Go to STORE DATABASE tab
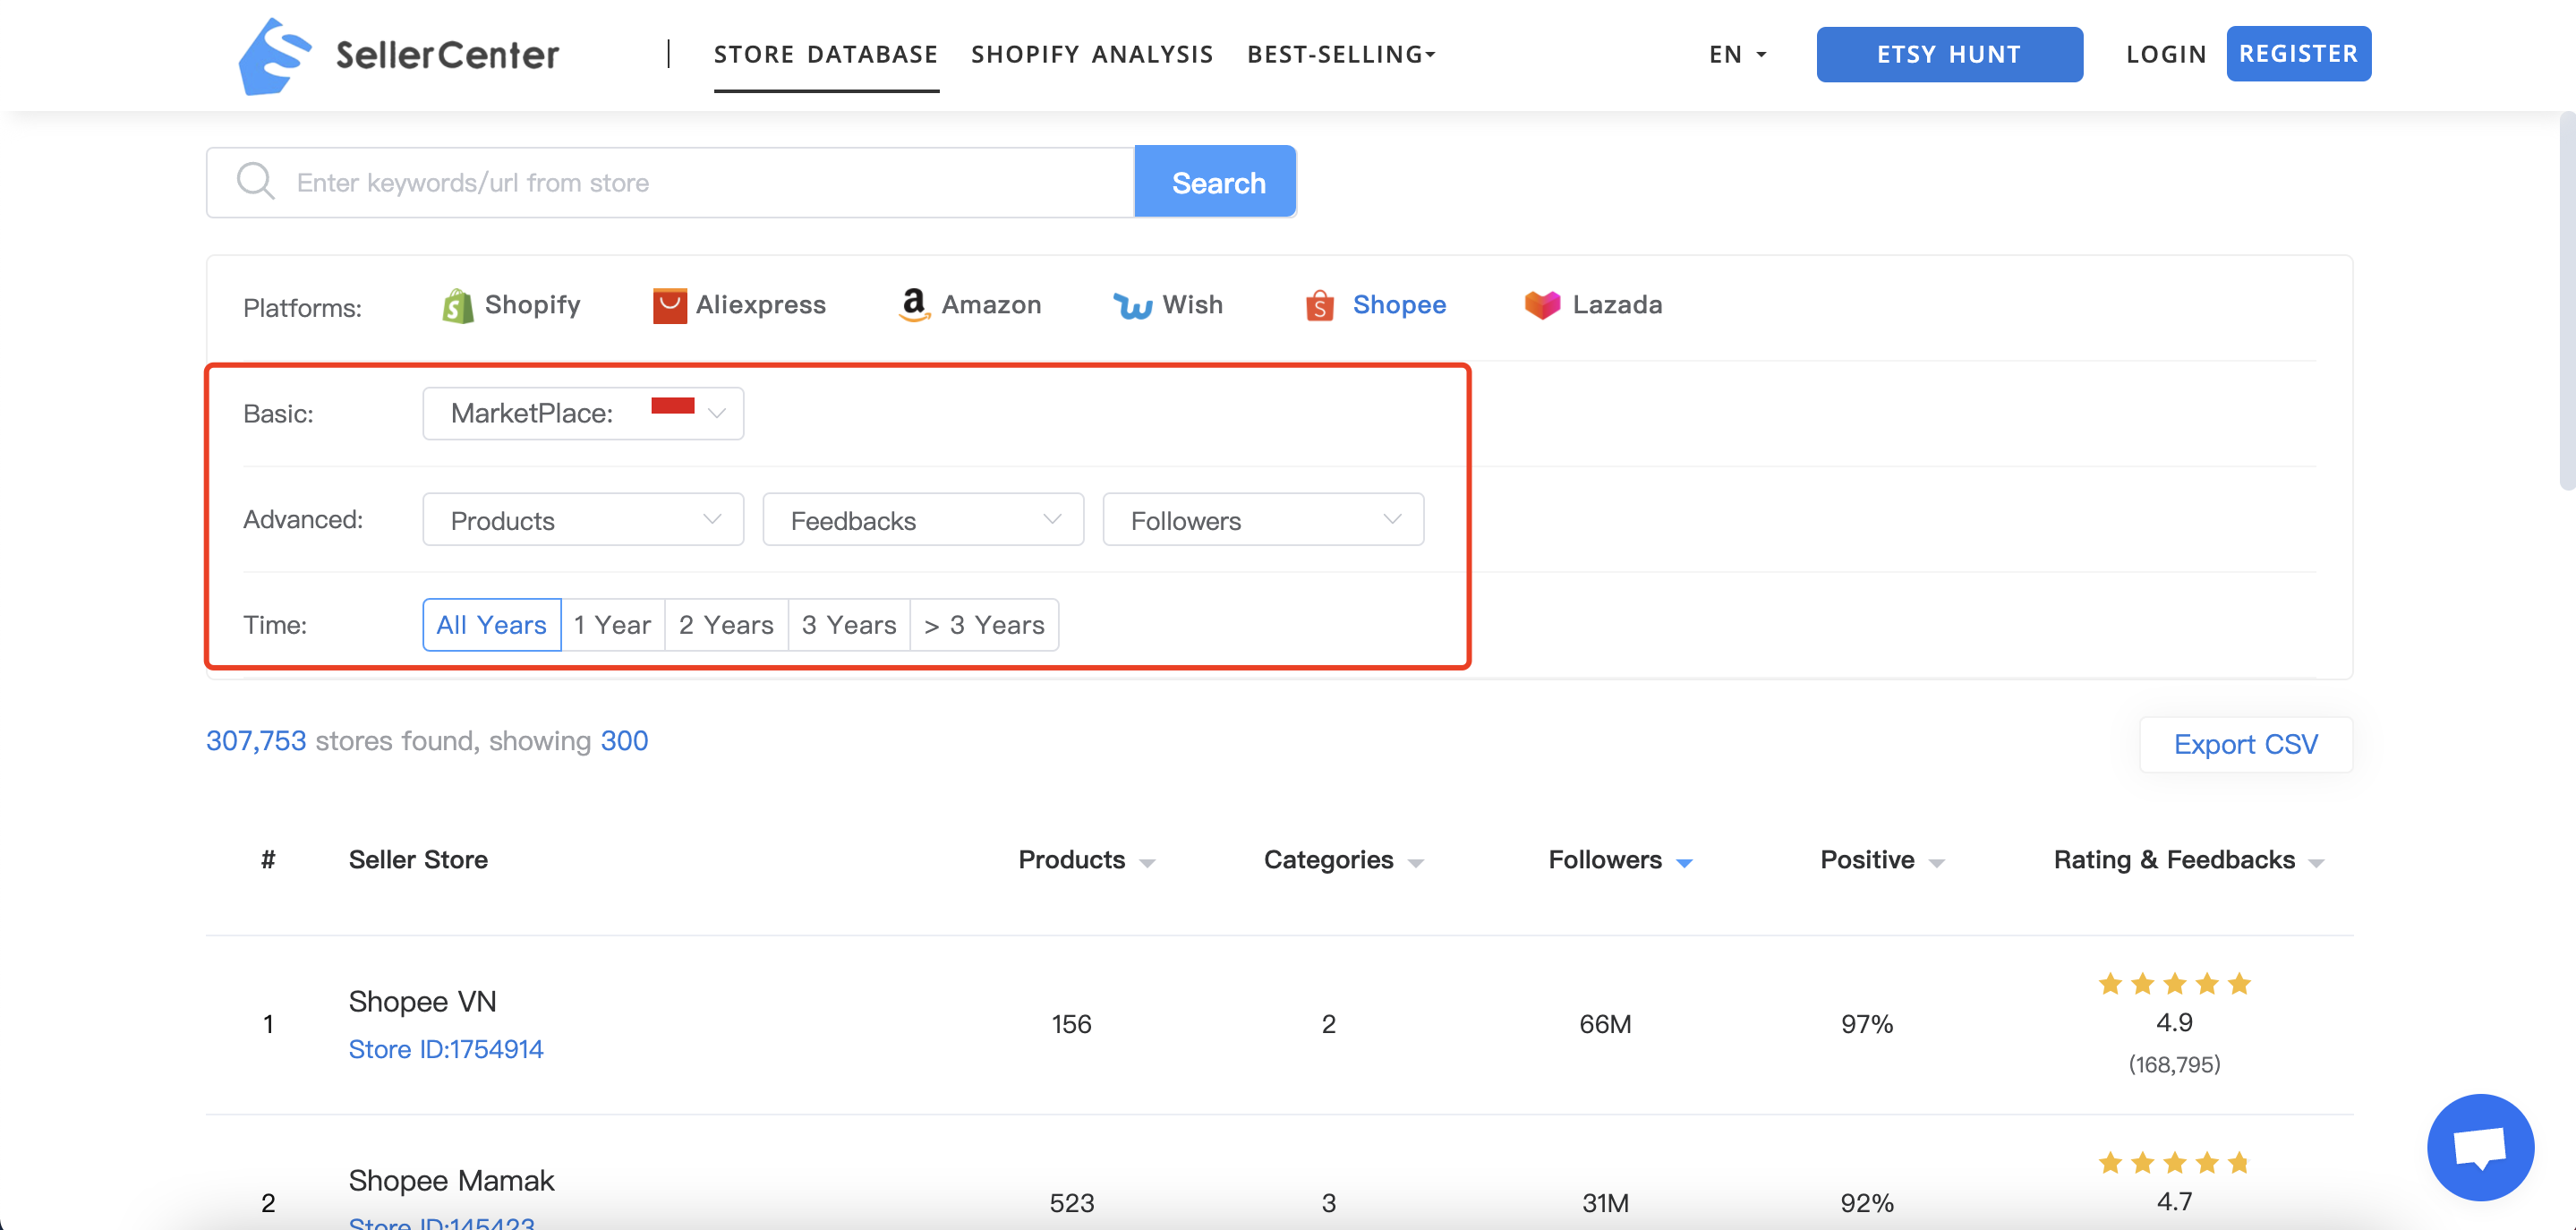This screenshot has height=1230, width=2576. (826, 54)
